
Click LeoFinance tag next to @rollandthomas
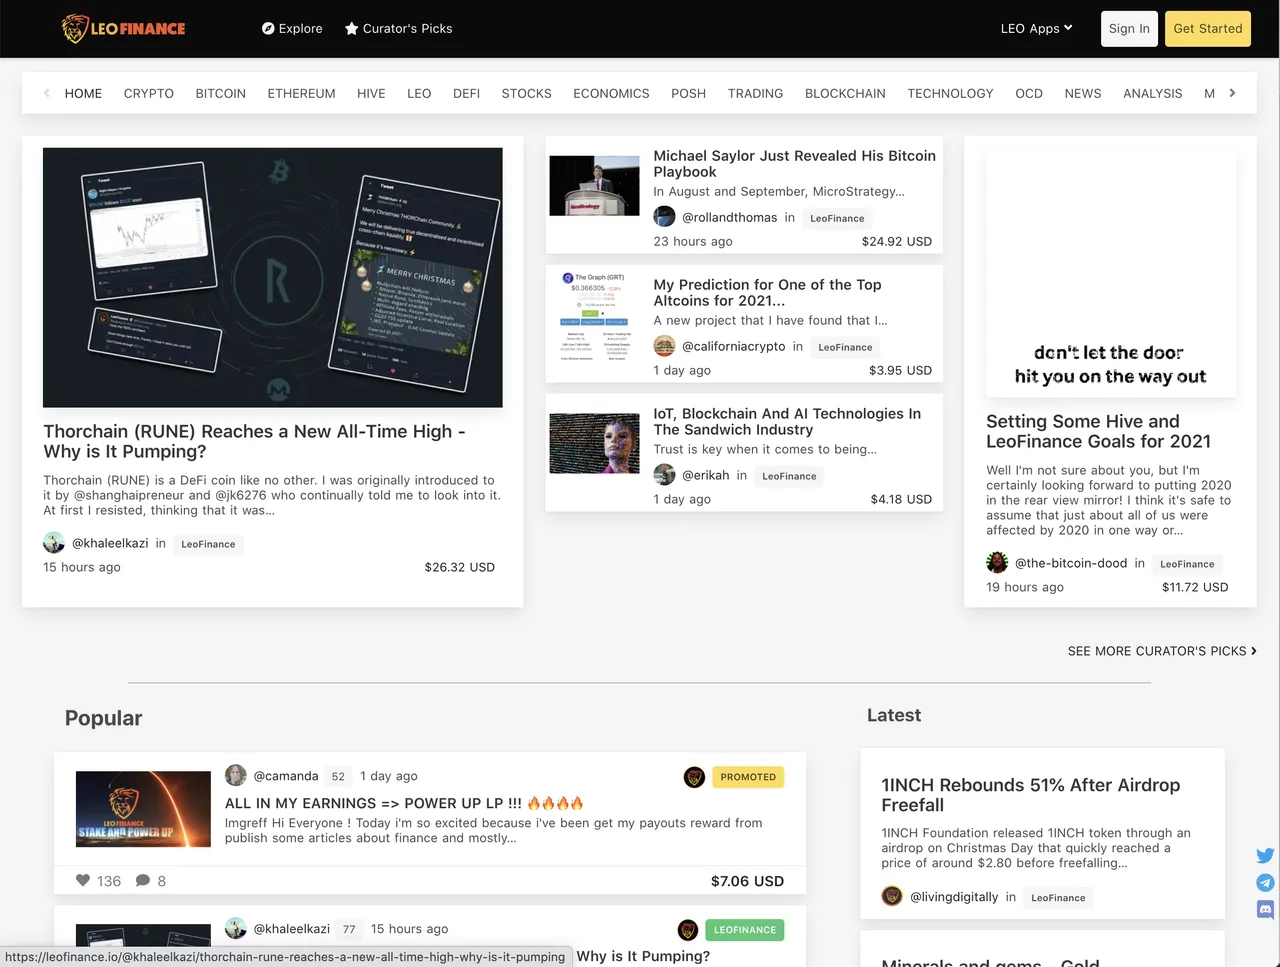coord(837,218)
